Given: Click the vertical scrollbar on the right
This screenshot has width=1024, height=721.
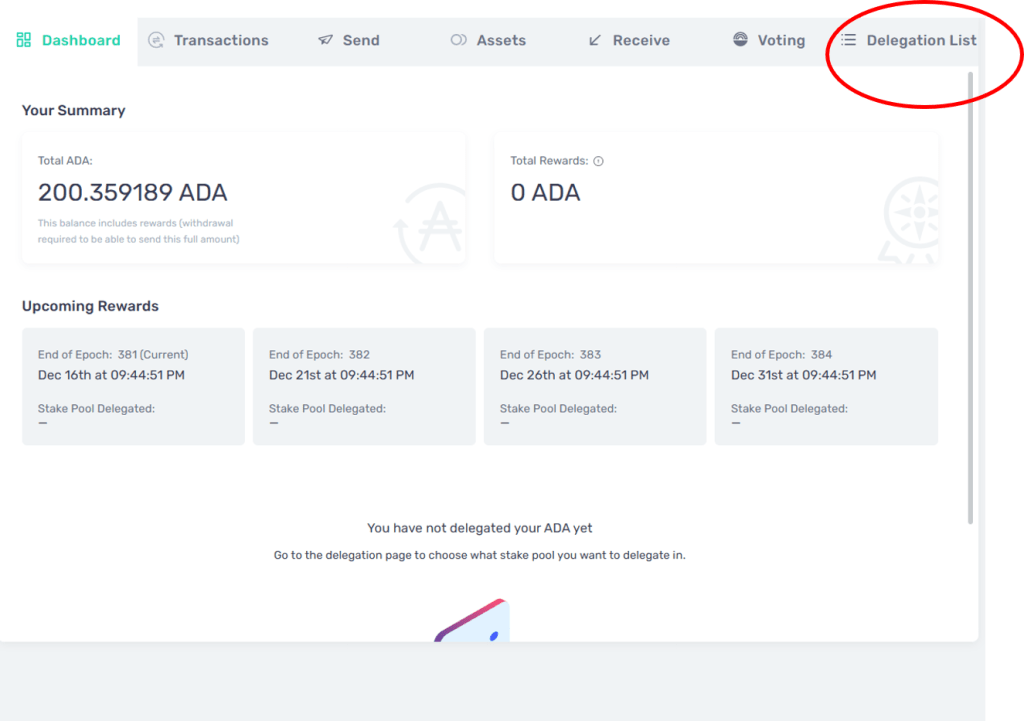Looking at the screenshot, I should tap(970, 300).
